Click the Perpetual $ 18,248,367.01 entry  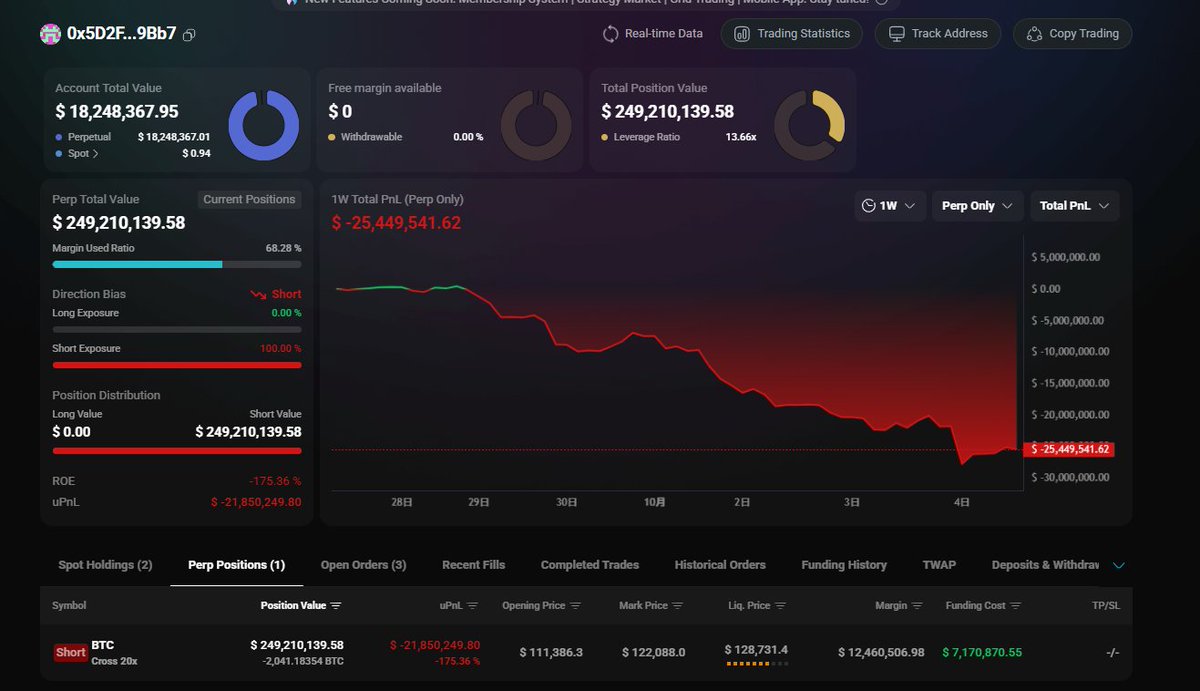coord(133,137)
